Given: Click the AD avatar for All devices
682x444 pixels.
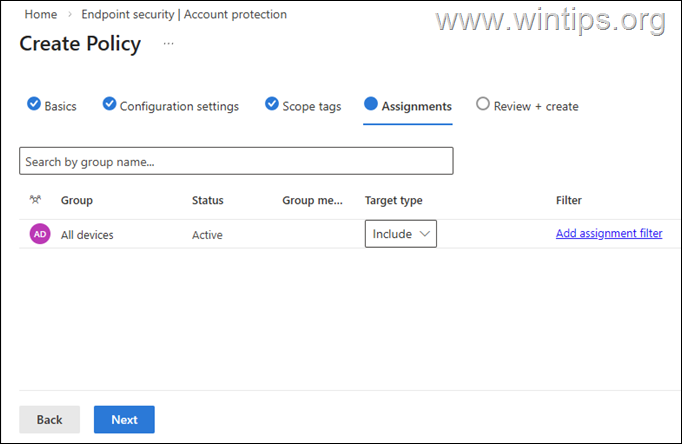Looking at the screenshot, I should click(x=40, y=234).
